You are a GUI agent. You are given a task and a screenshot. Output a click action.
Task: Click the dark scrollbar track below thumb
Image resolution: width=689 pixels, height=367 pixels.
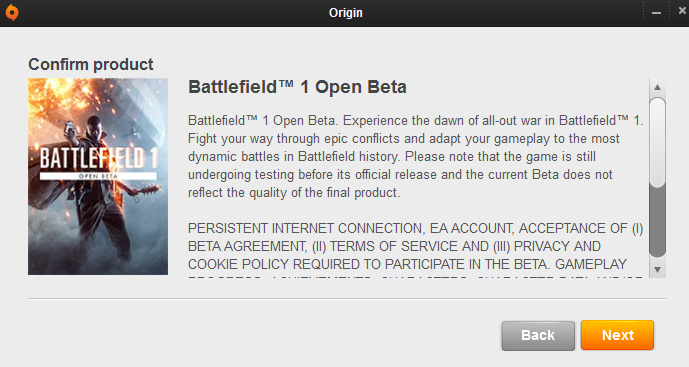coord(657,223)
